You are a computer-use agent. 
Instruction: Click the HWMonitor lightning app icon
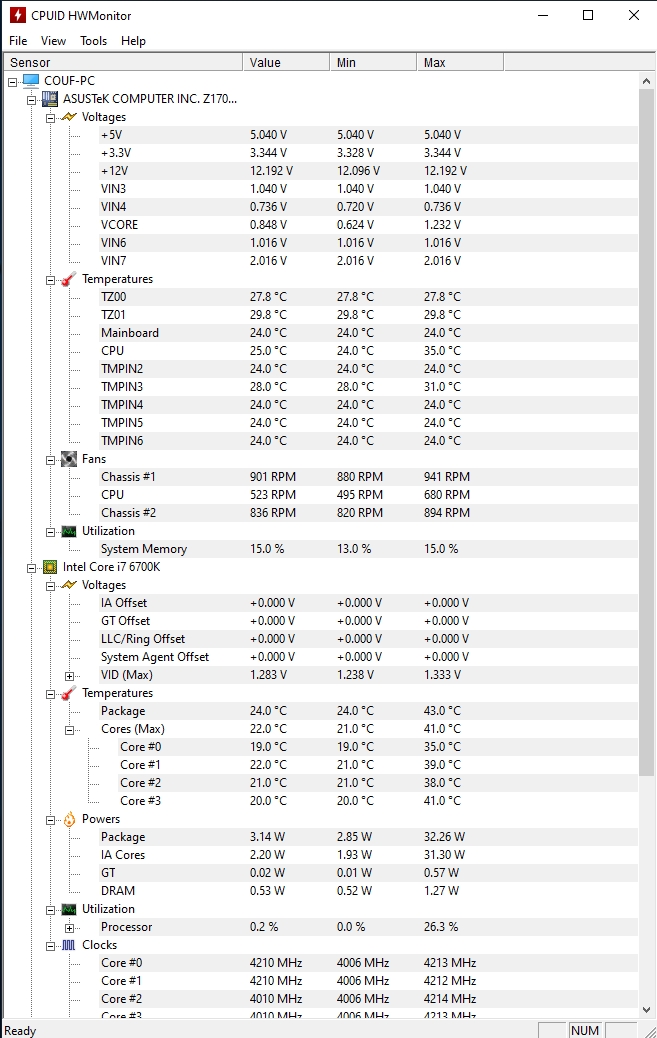coord(17,15)
